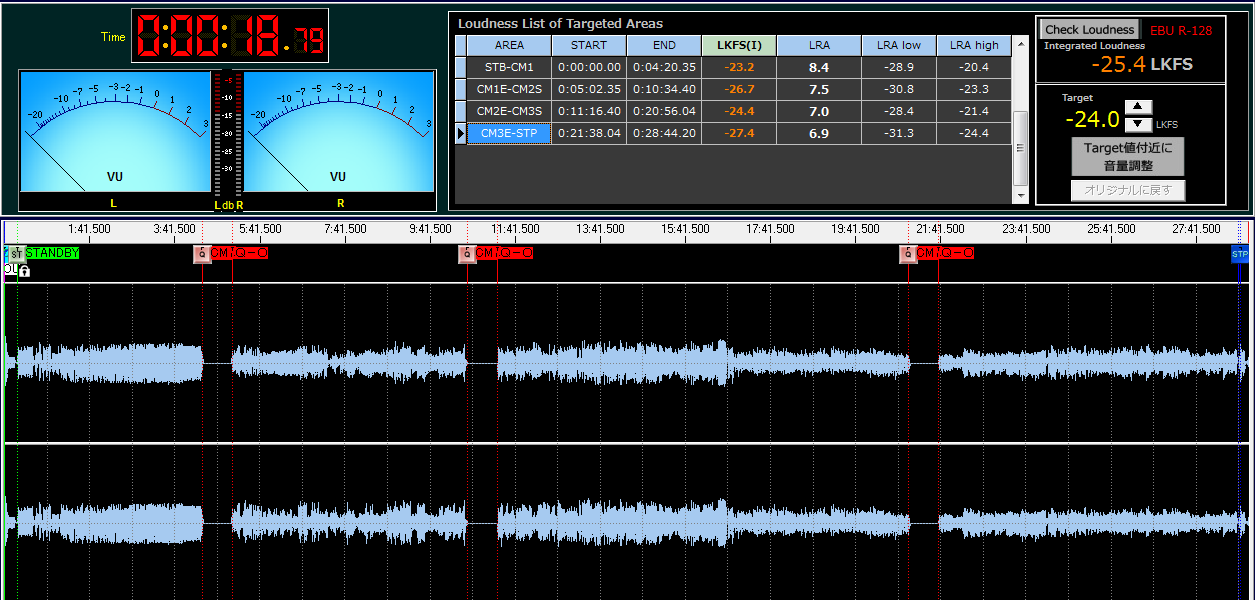
Task: Click the LKFS value -26.7
Action: pyautogui.click(x=739, y=89)
